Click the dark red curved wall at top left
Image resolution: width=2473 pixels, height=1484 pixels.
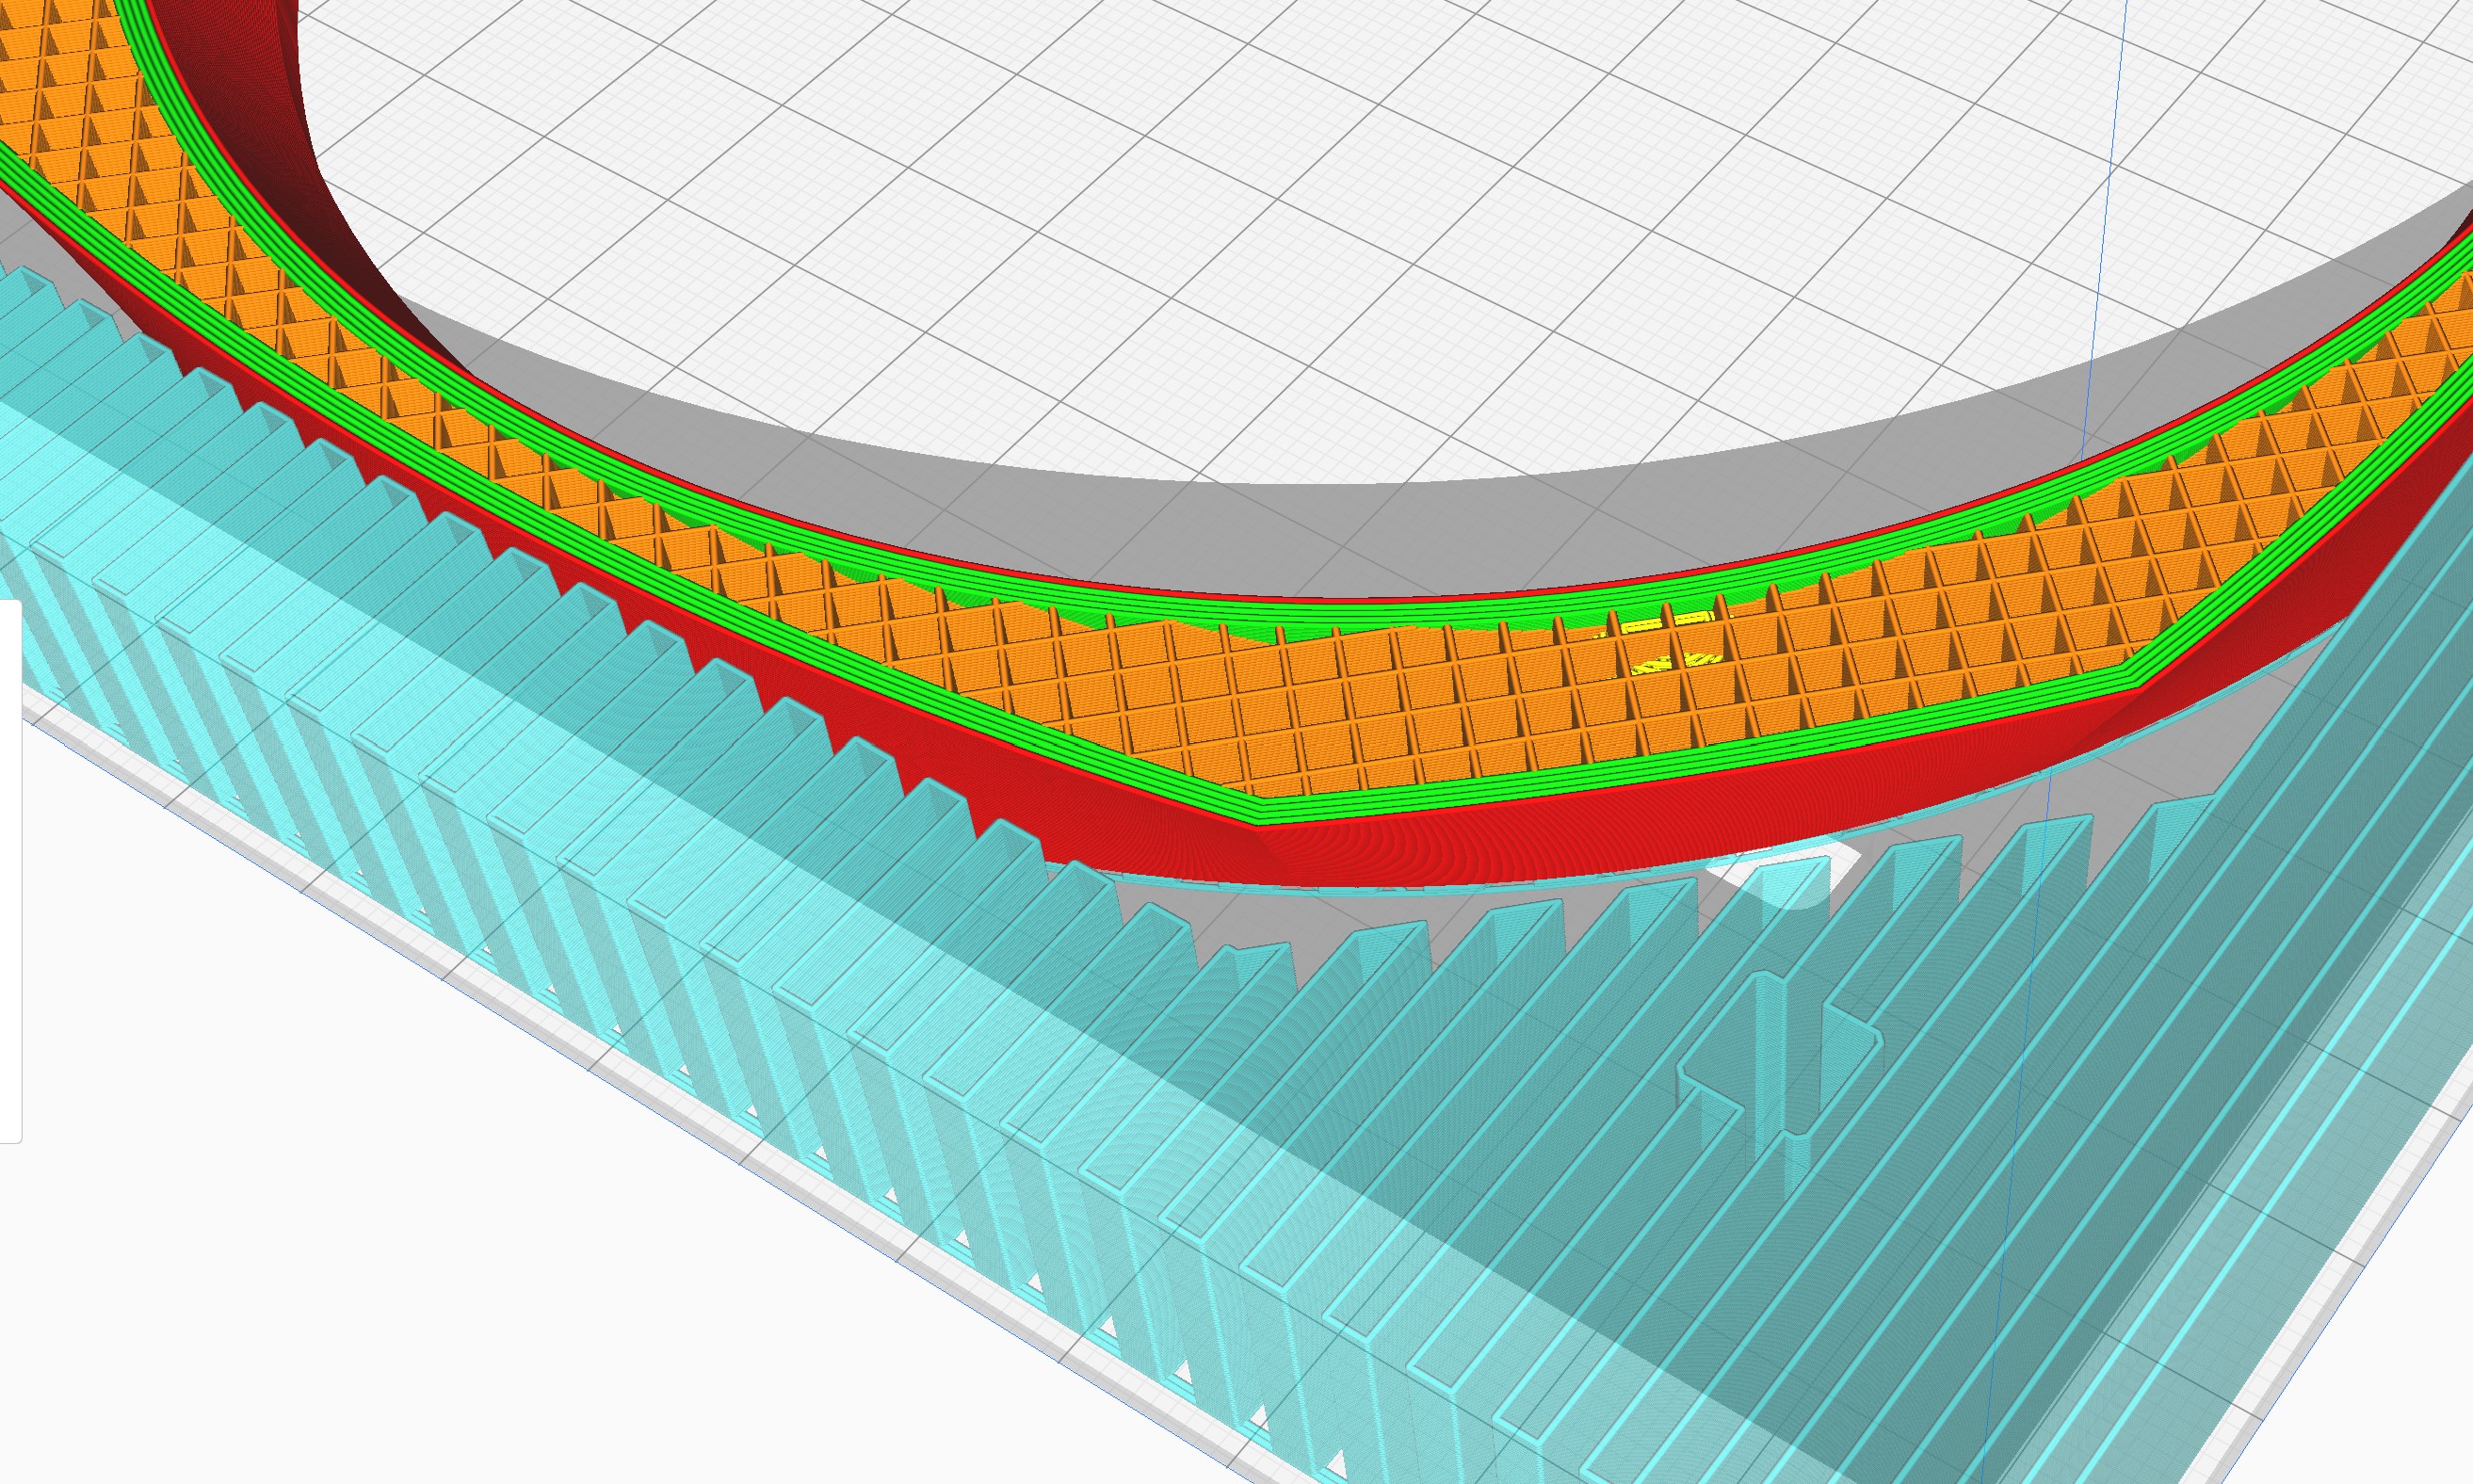pos(250,100)
